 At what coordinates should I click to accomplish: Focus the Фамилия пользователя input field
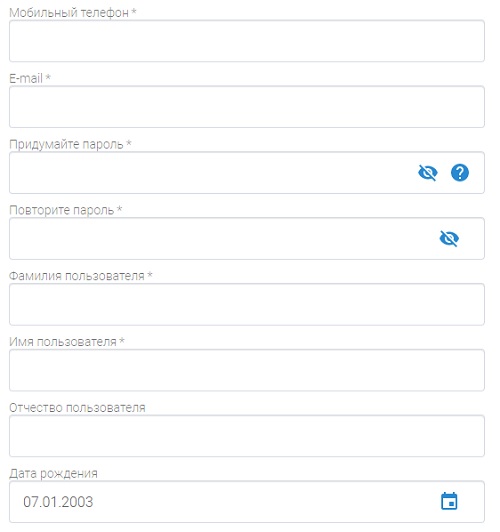[x=247, y=304]
